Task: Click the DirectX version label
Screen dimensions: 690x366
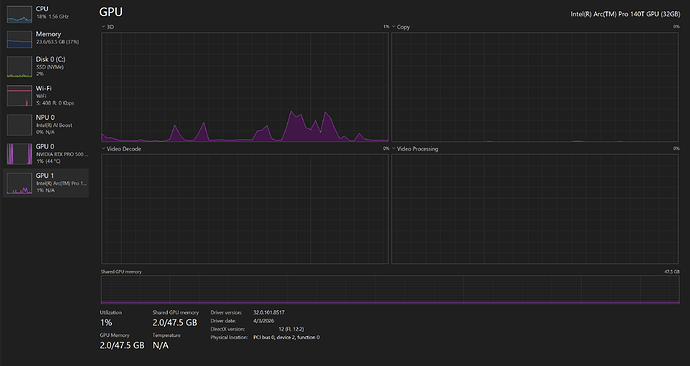Action: pos(228,329)
